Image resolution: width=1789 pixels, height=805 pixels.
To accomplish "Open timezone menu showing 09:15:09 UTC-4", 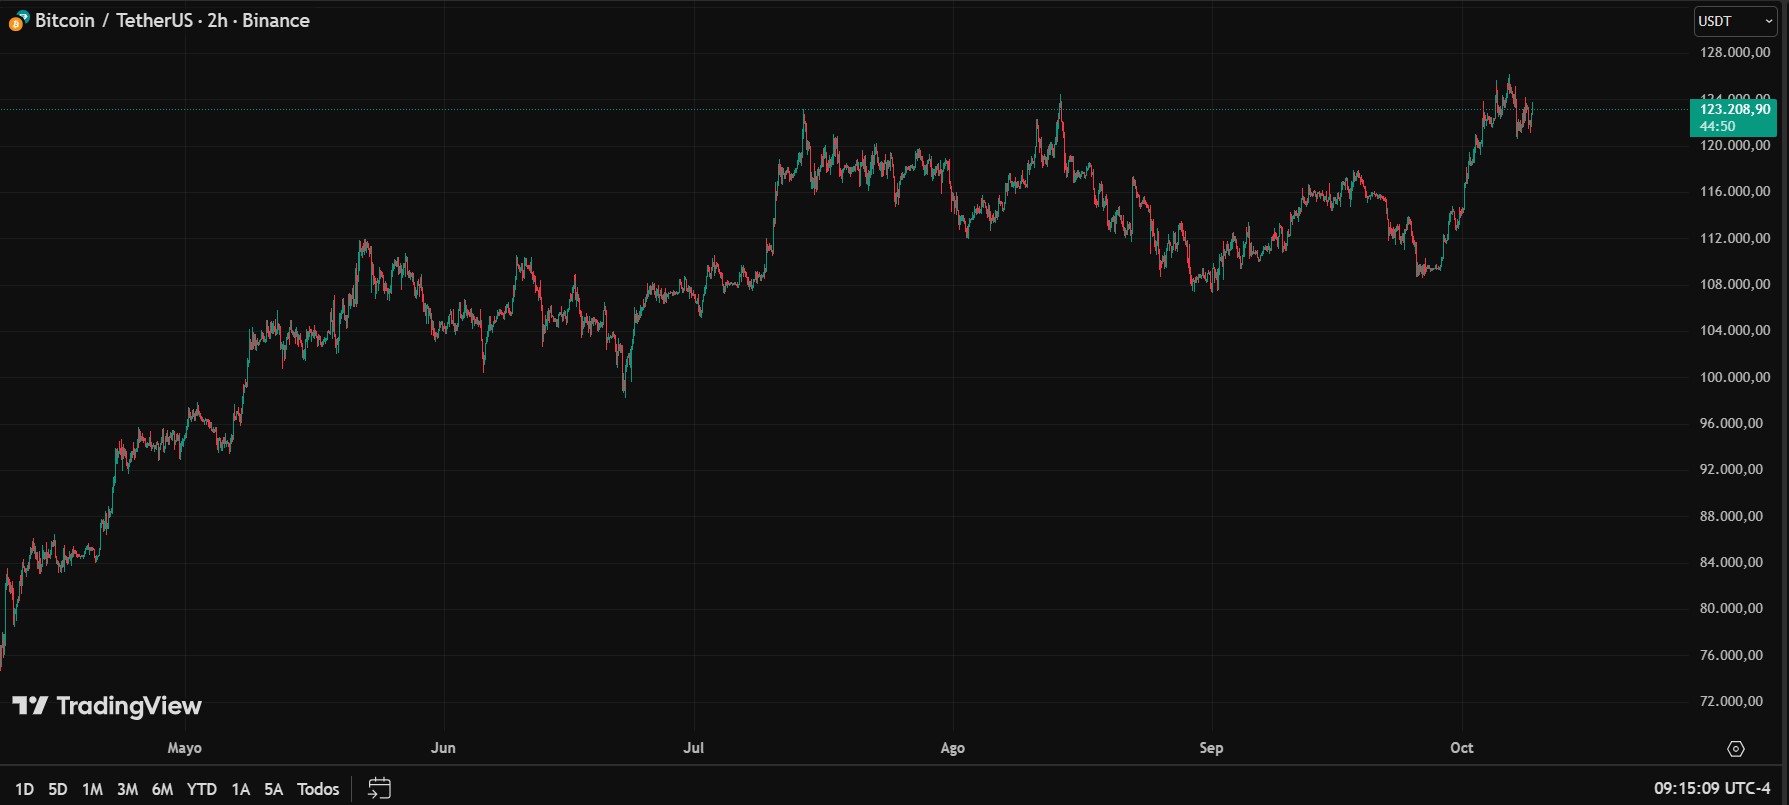I will point(1711,789).
